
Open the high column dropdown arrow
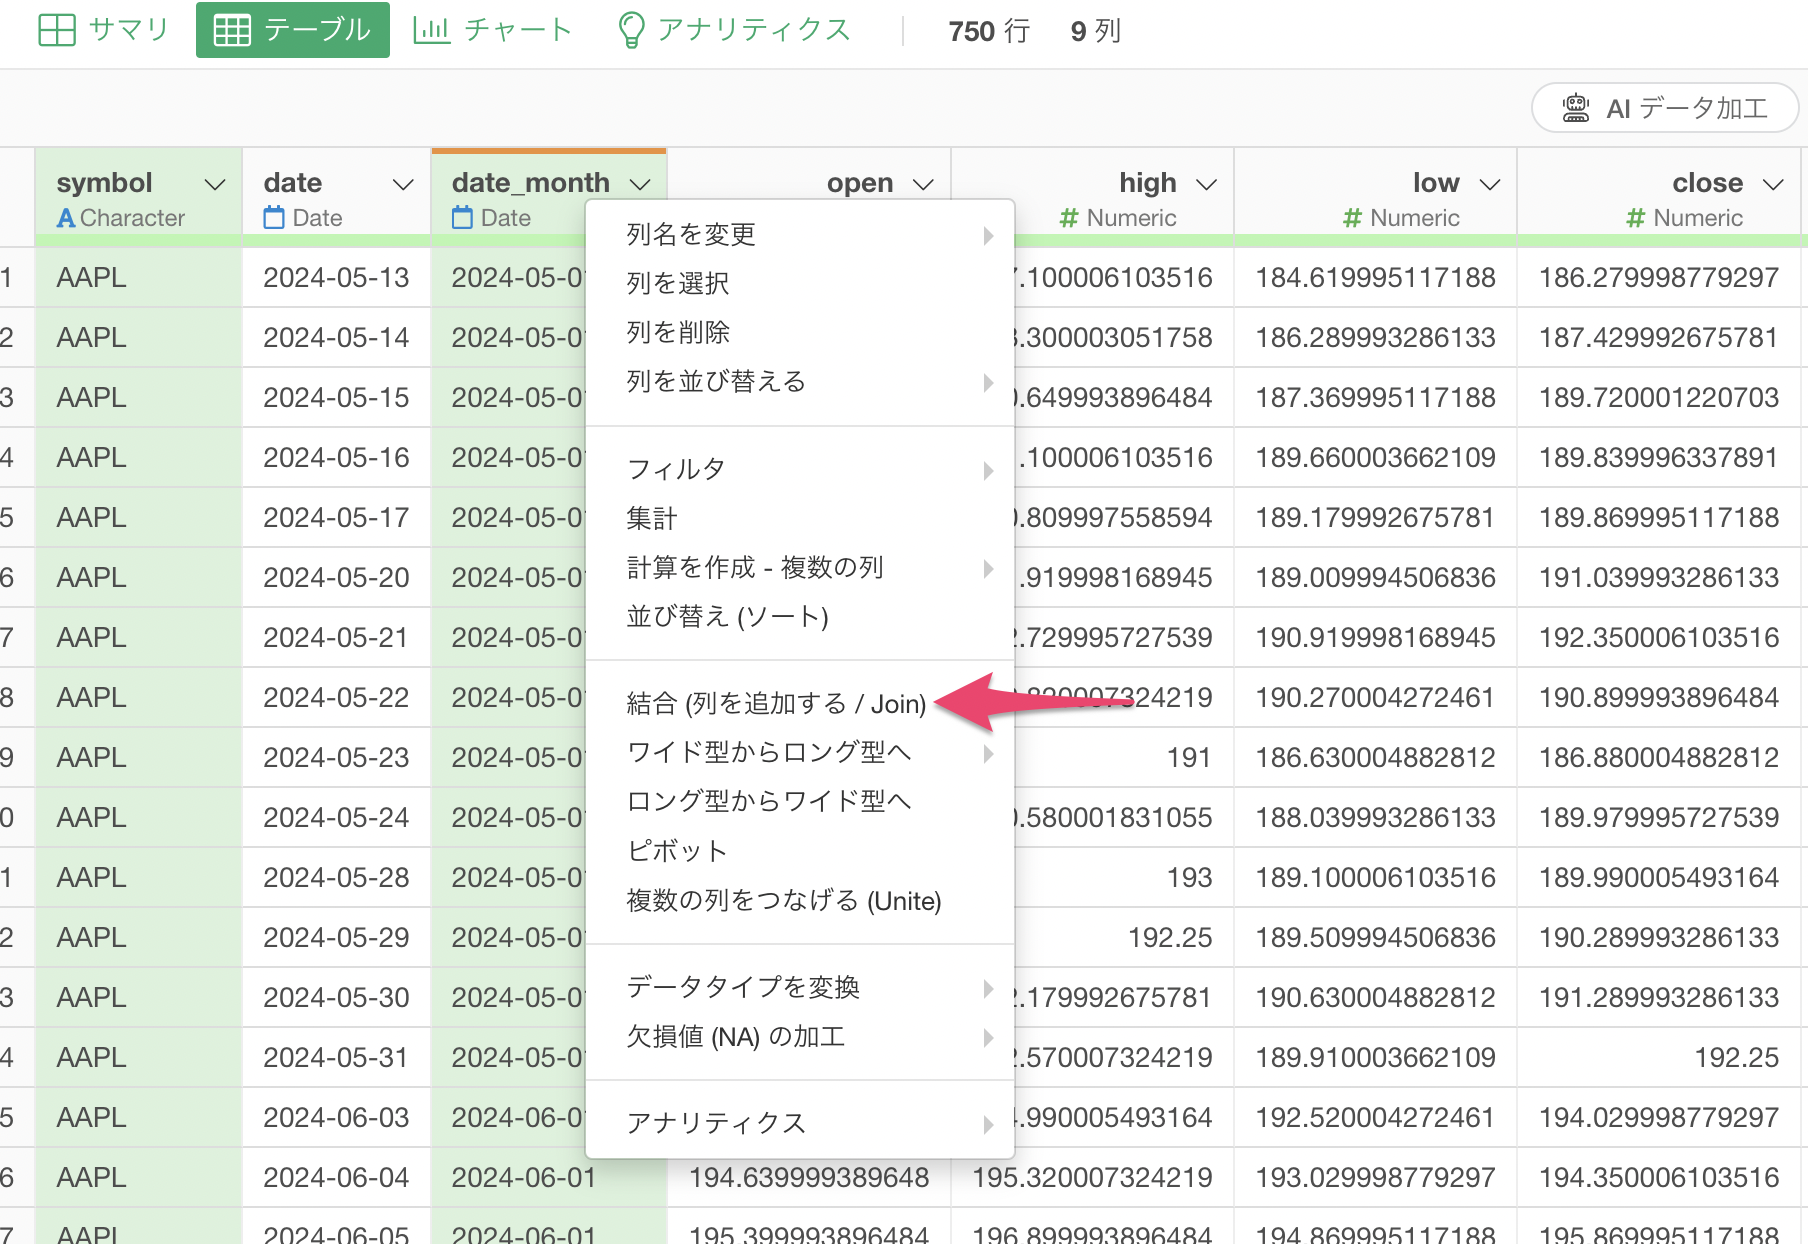tap(1206, 184)
